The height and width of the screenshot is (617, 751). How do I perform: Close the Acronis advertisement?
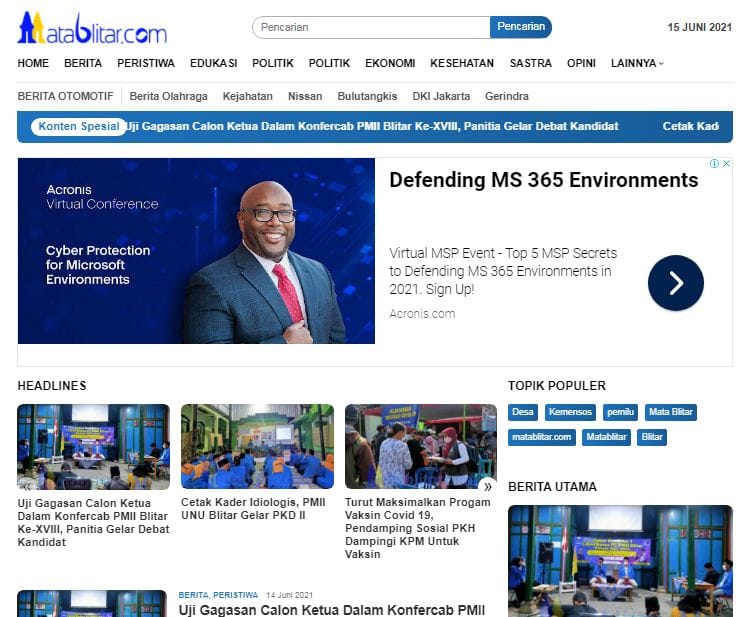click(726, 163)
